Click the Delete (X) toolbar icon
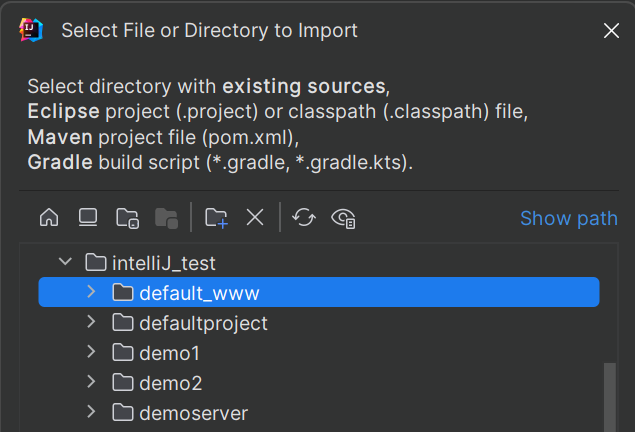Viewport: 635px width, 432px height. 255,217
